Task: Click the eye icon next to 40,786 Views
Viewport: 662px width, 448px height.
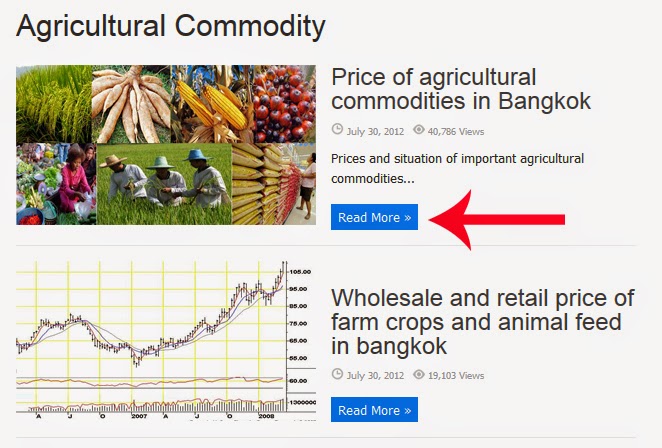Action: pos(418,129)
